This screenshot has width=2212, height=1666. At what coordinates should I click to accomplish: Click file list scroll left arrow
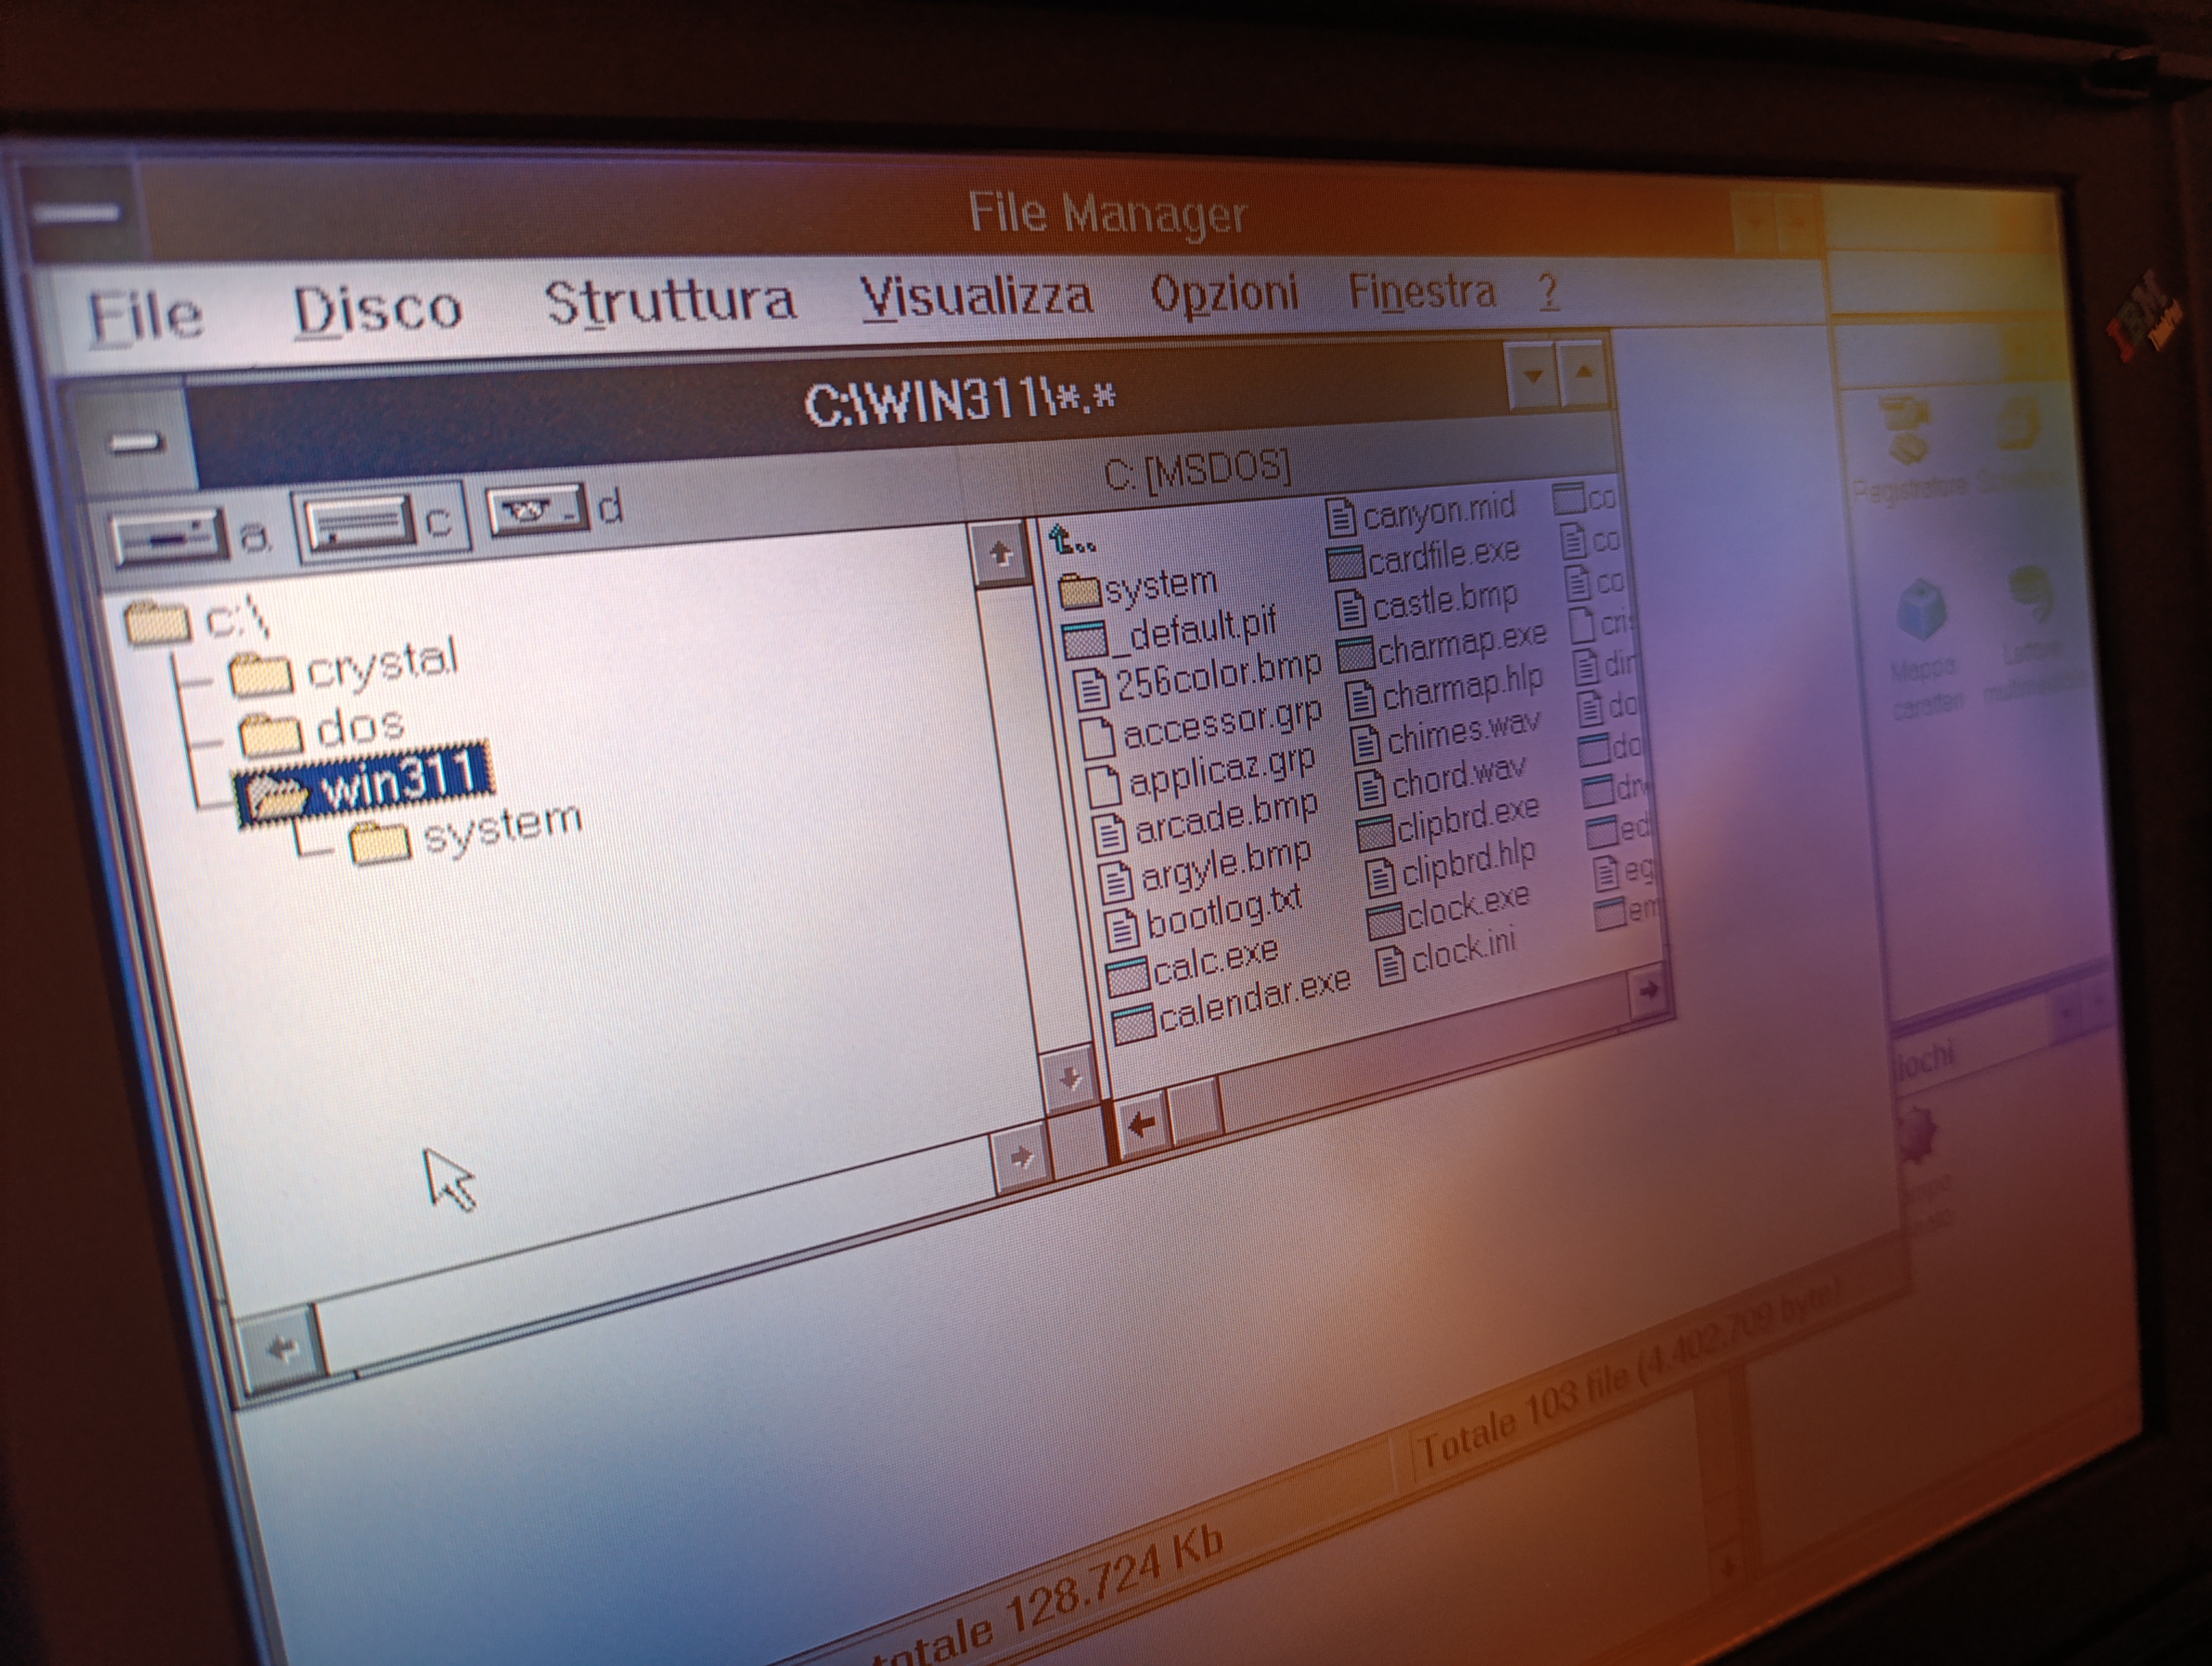point(1141,1124)
